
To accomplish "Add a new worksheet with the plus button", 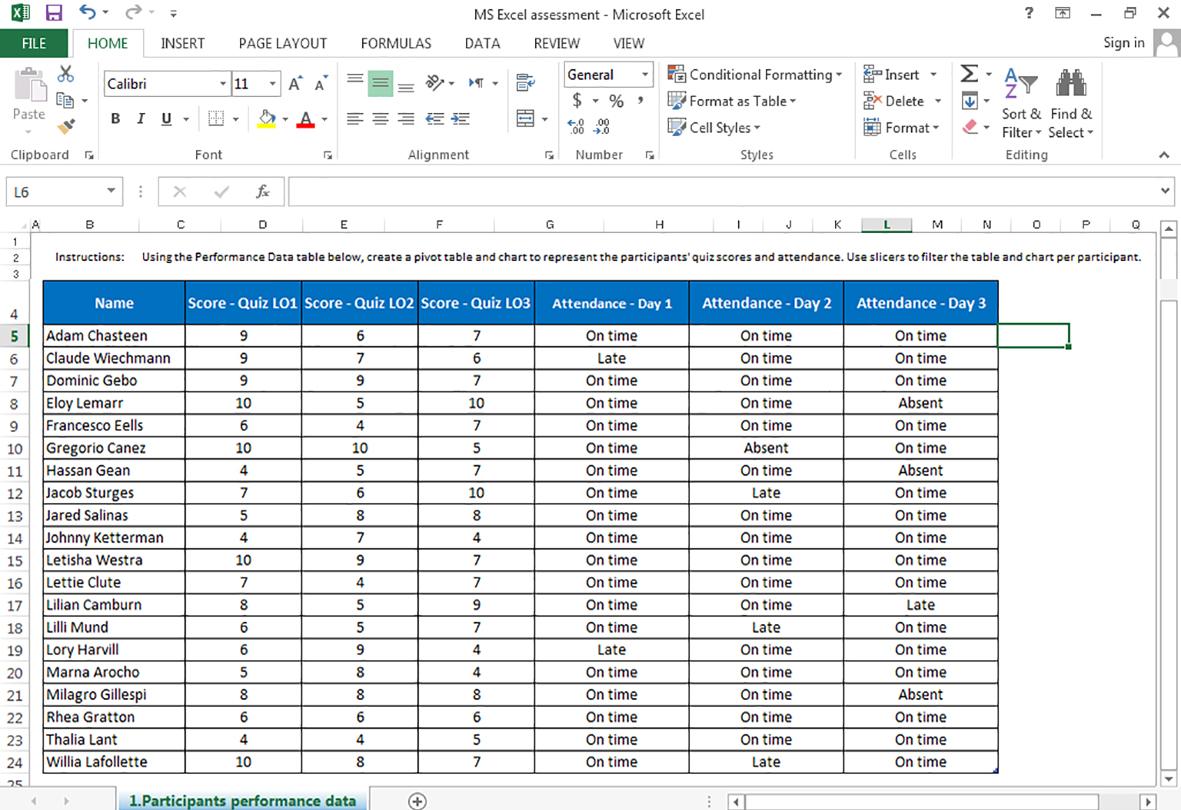I will point(417,800).
